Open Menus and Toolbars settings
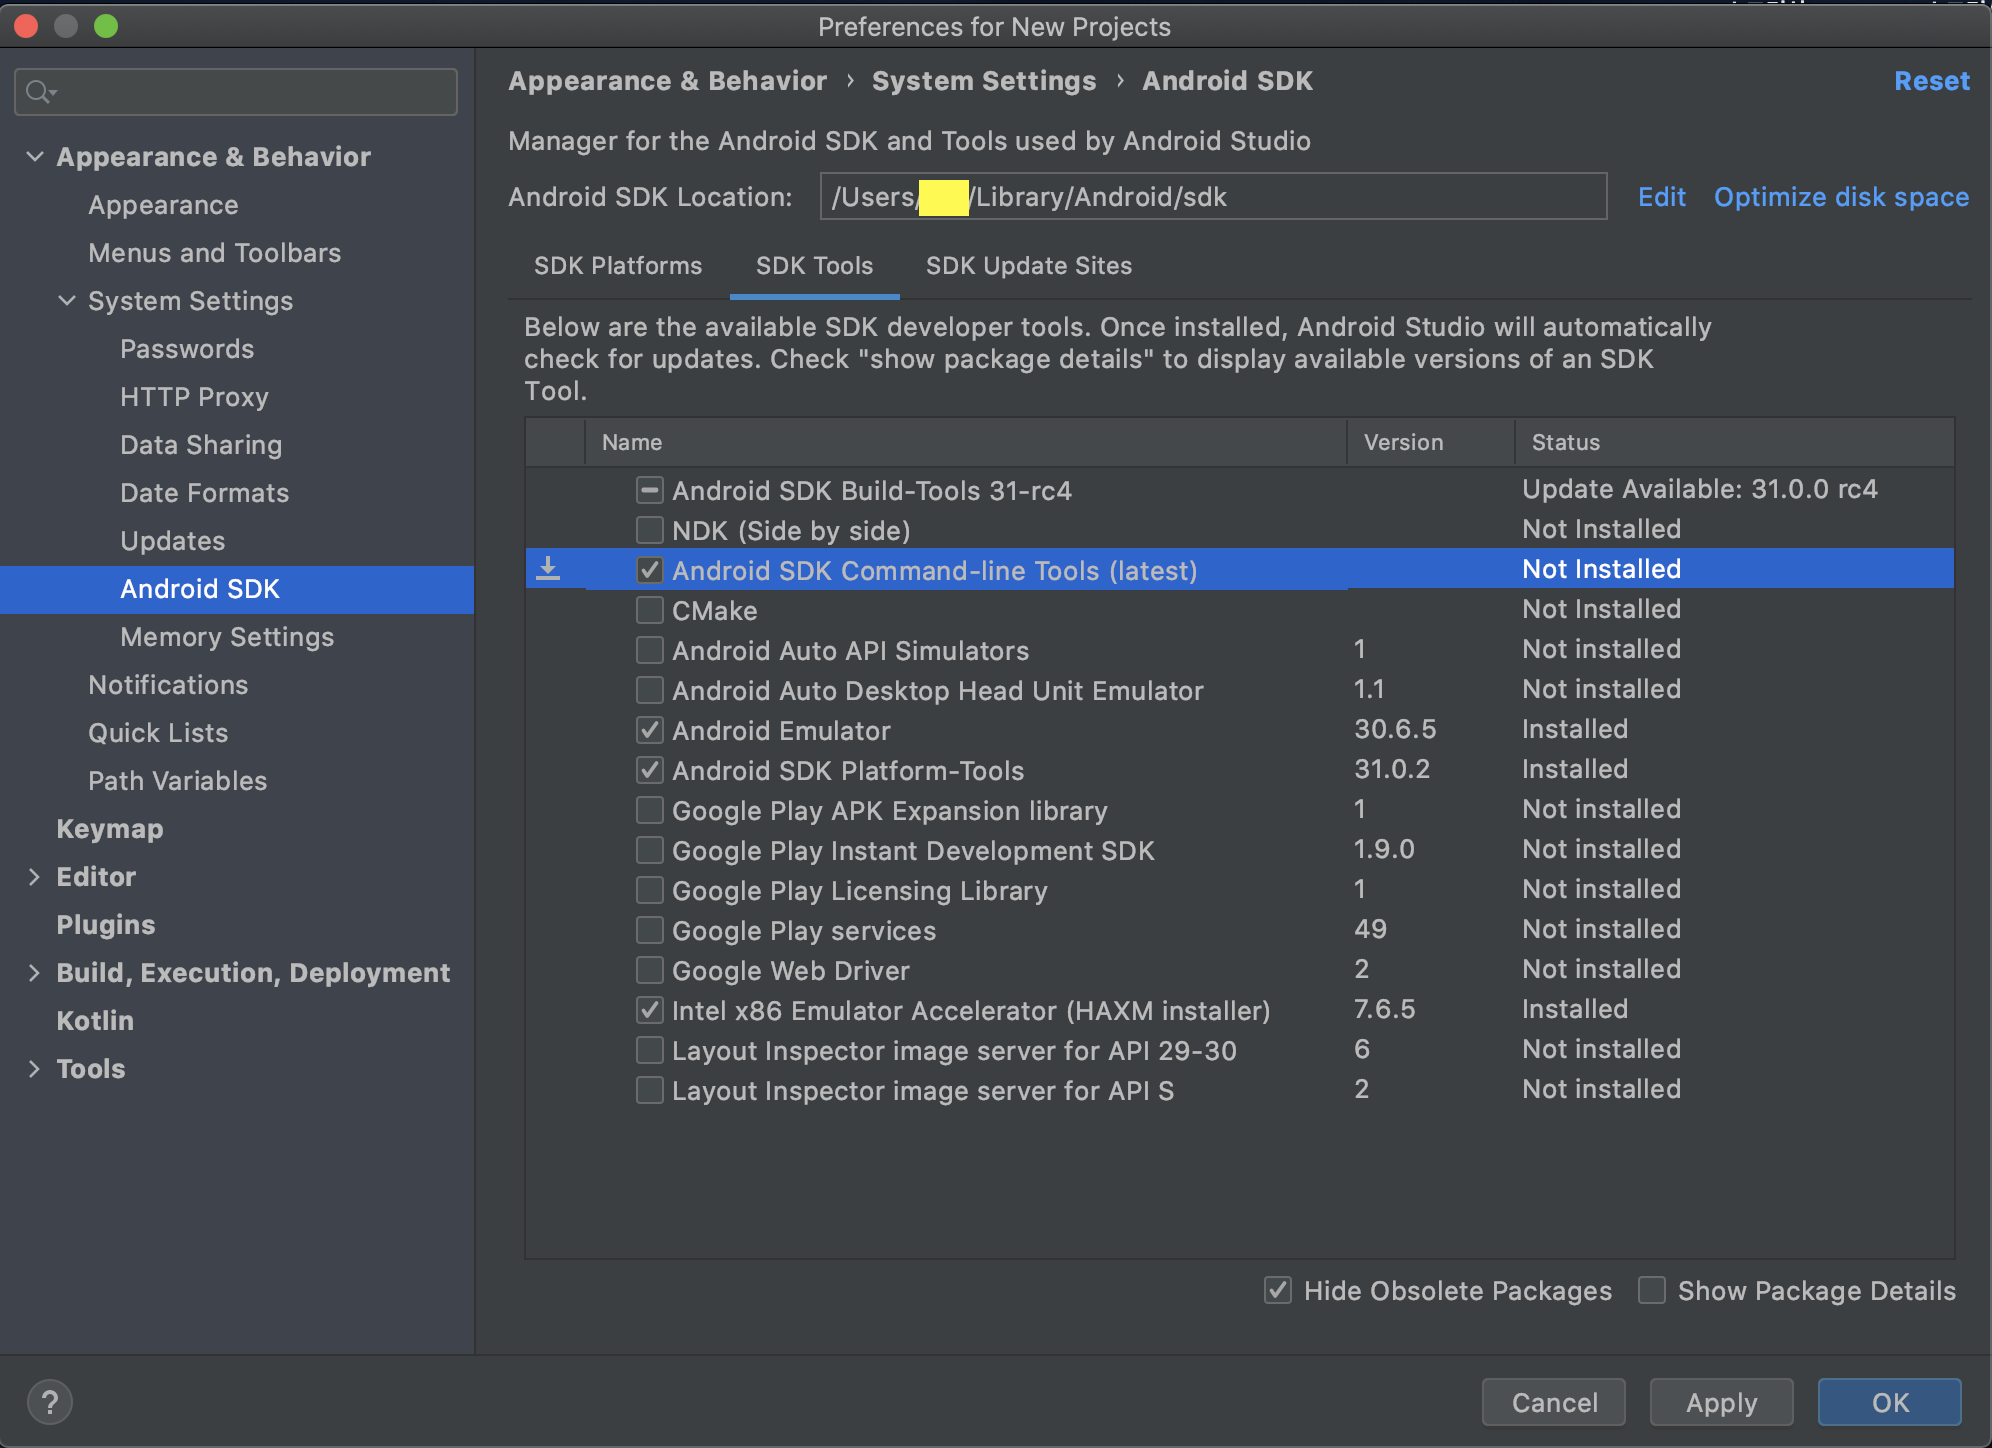This screenshot has height=1448, width=1992. coord(214,253)
